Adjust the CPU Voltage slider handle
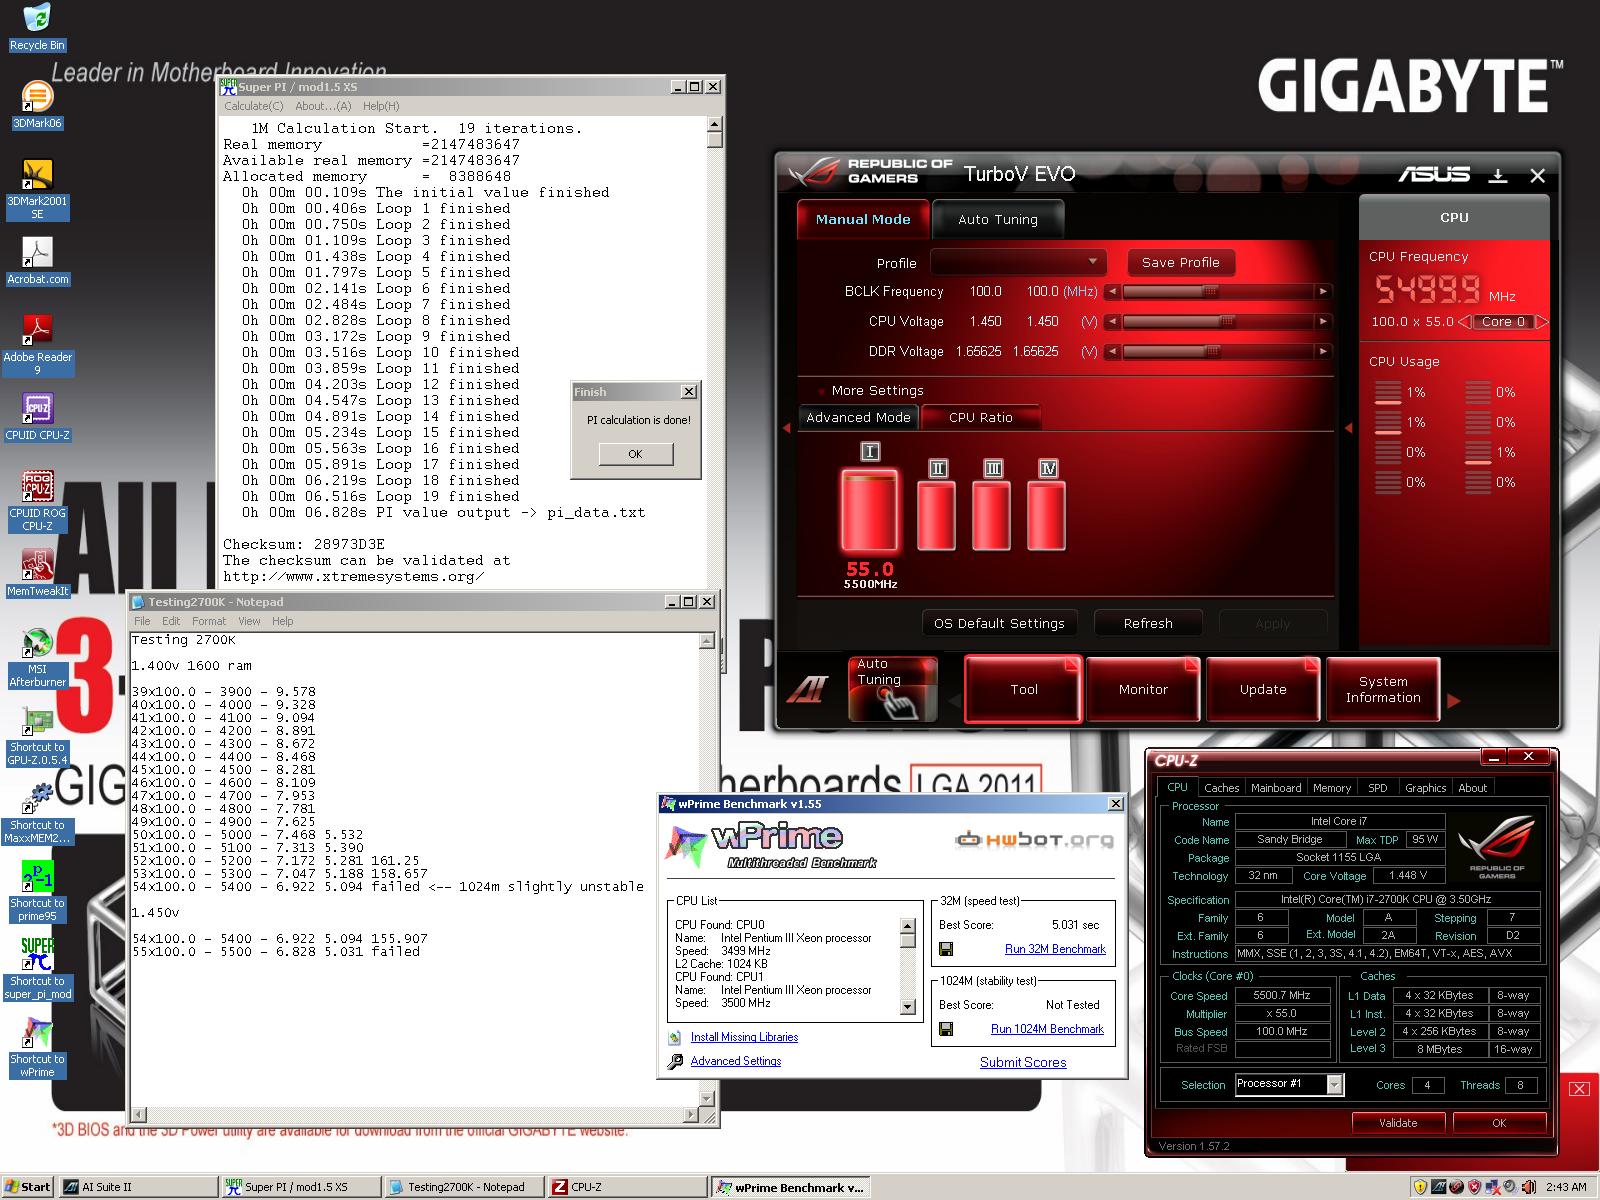 [1226, 322]
